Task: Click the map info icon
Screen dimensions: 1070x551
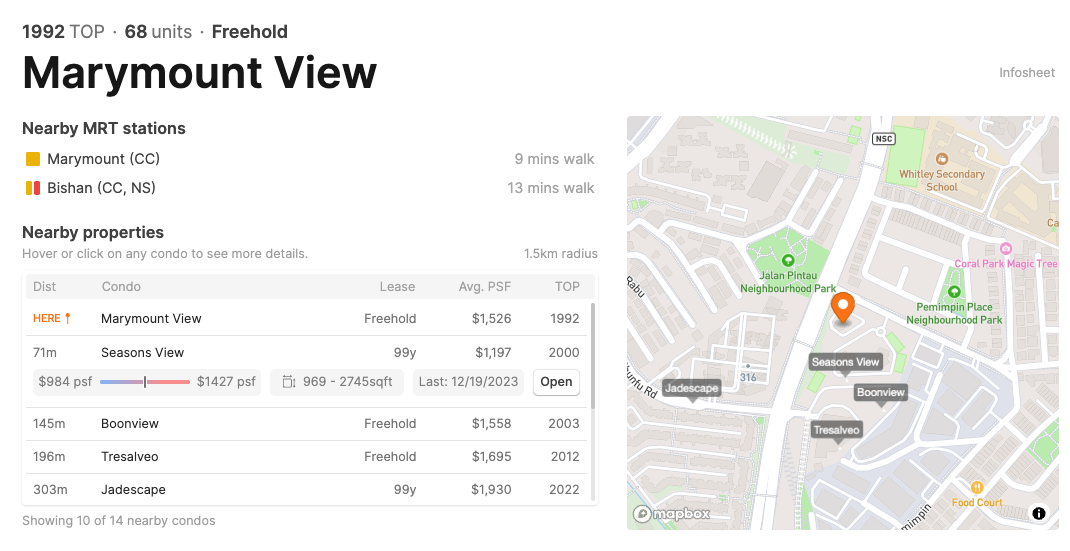Action: 1039,513
